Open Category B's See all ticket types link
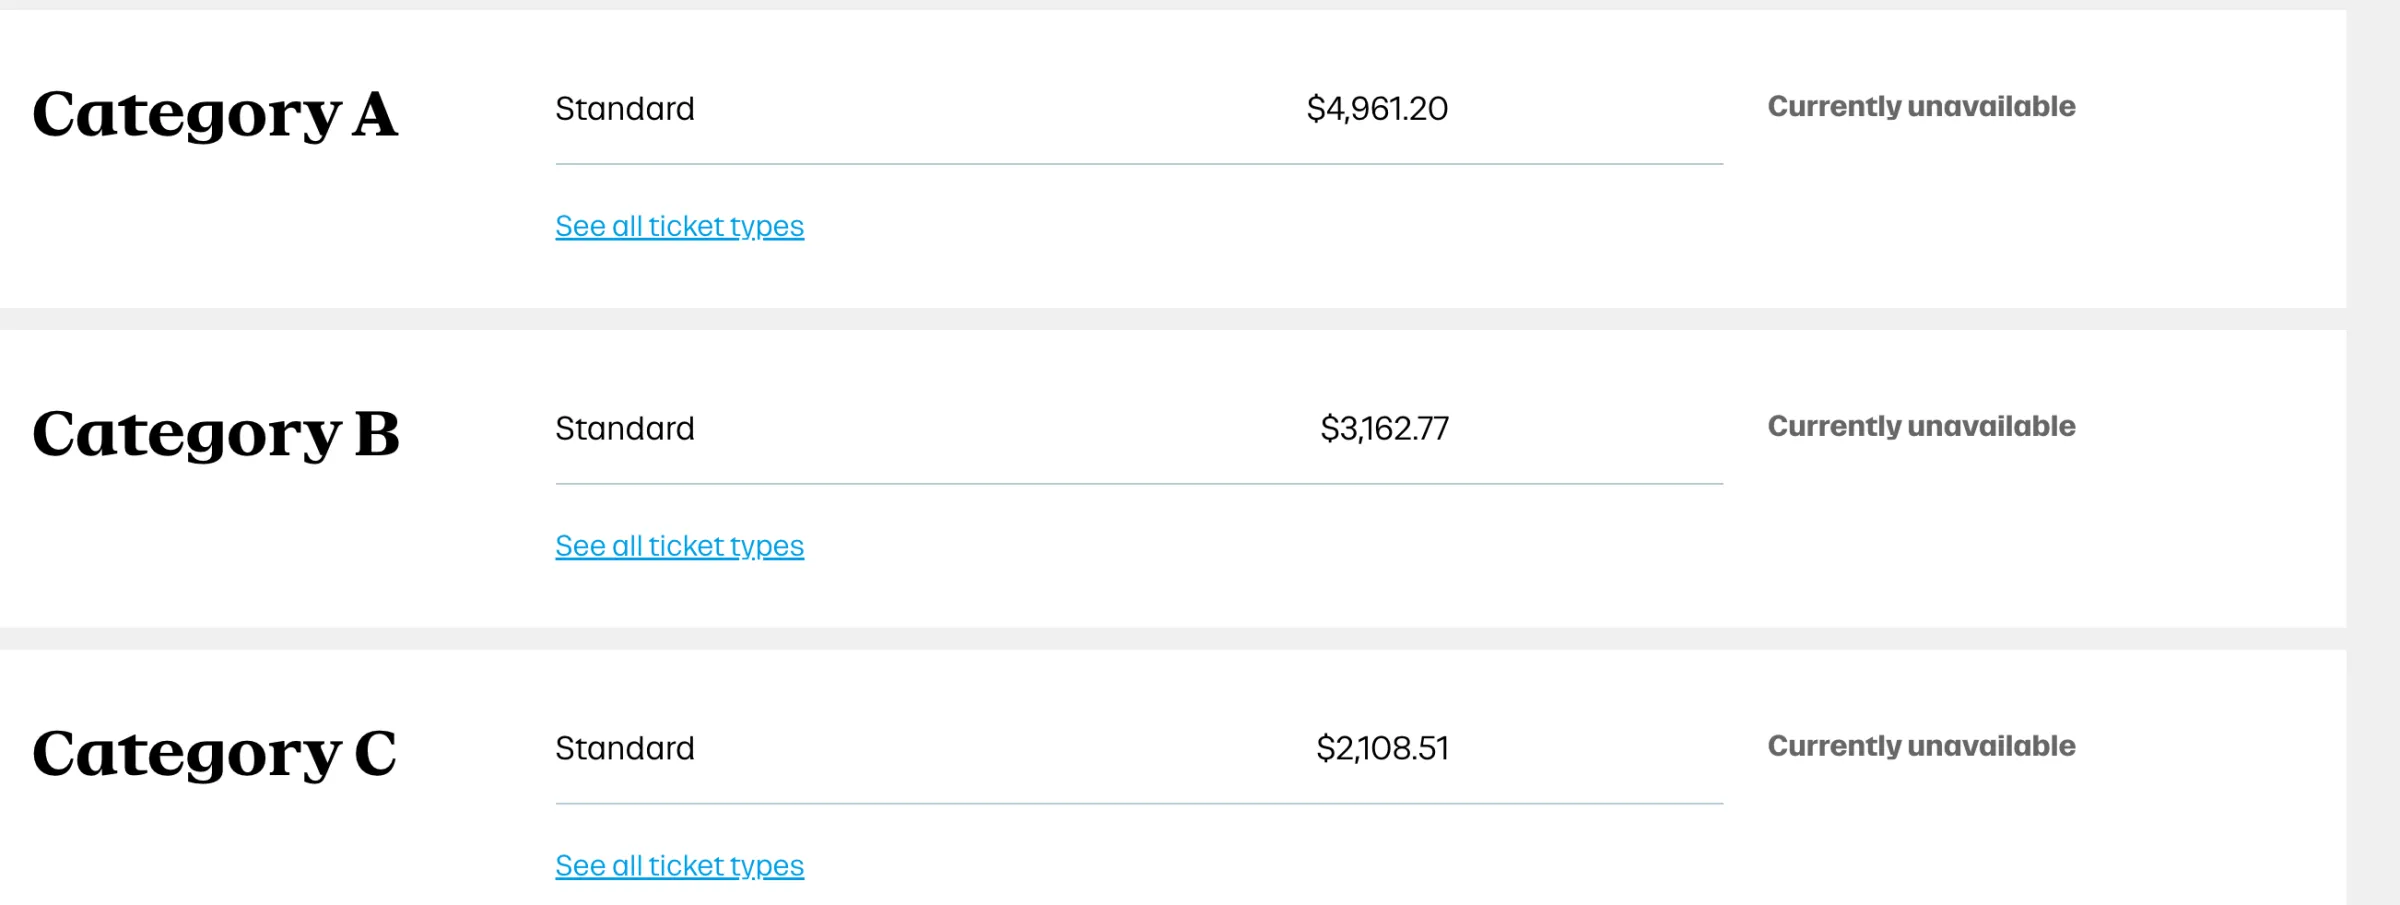The height and width of the screenshot is (905, 2400). point(679,547)
